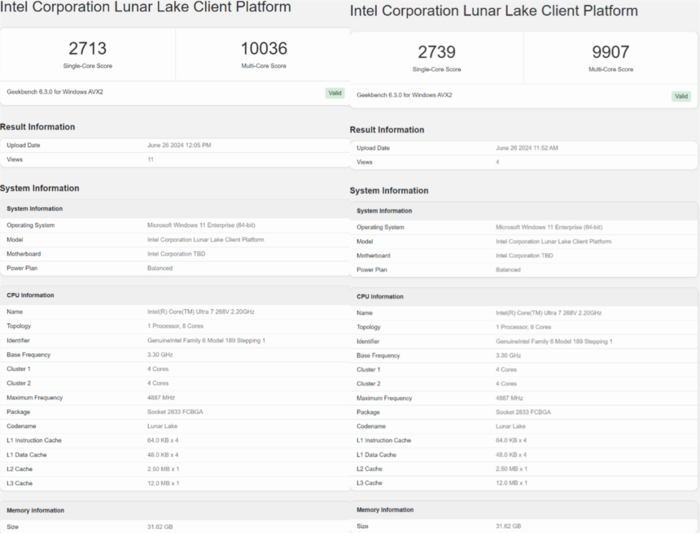Click the Single-Core Score label under 2713
Viewport: 700px width, 533px height.
point(88,66)
